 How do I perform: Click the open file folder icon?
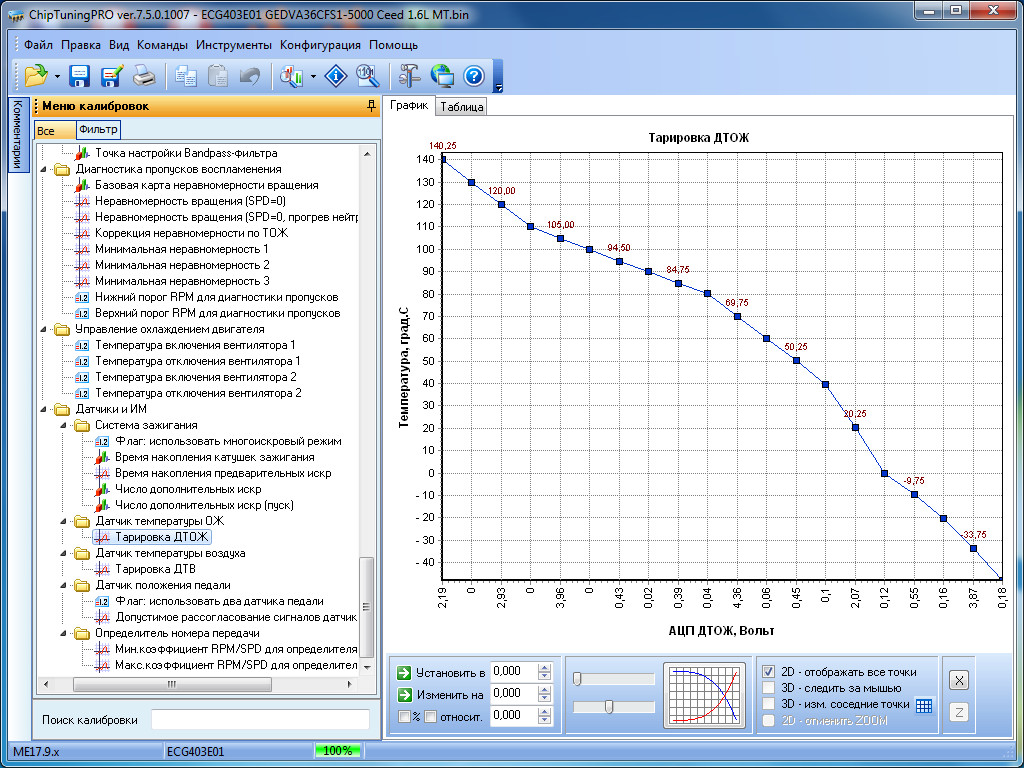click(x=35, y=75)
